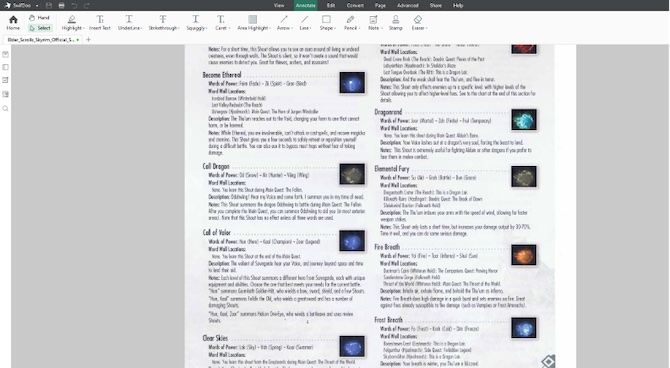Switch to Elder_Scrolls_Skyrim document tab
Screen dimensions: 670x368
pyautogui.click(x=41, y=40)
